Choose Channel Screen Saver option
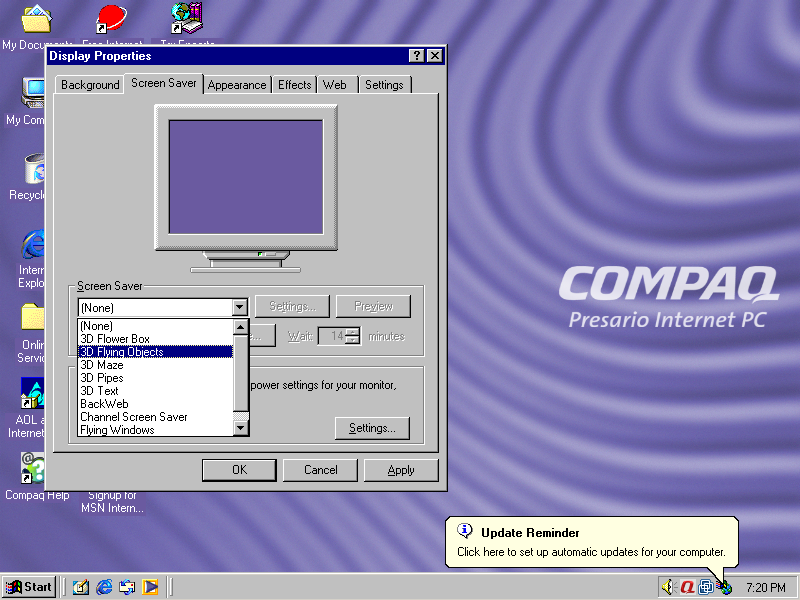The height and width of the screenshot is (600, 800). [156, 417]
